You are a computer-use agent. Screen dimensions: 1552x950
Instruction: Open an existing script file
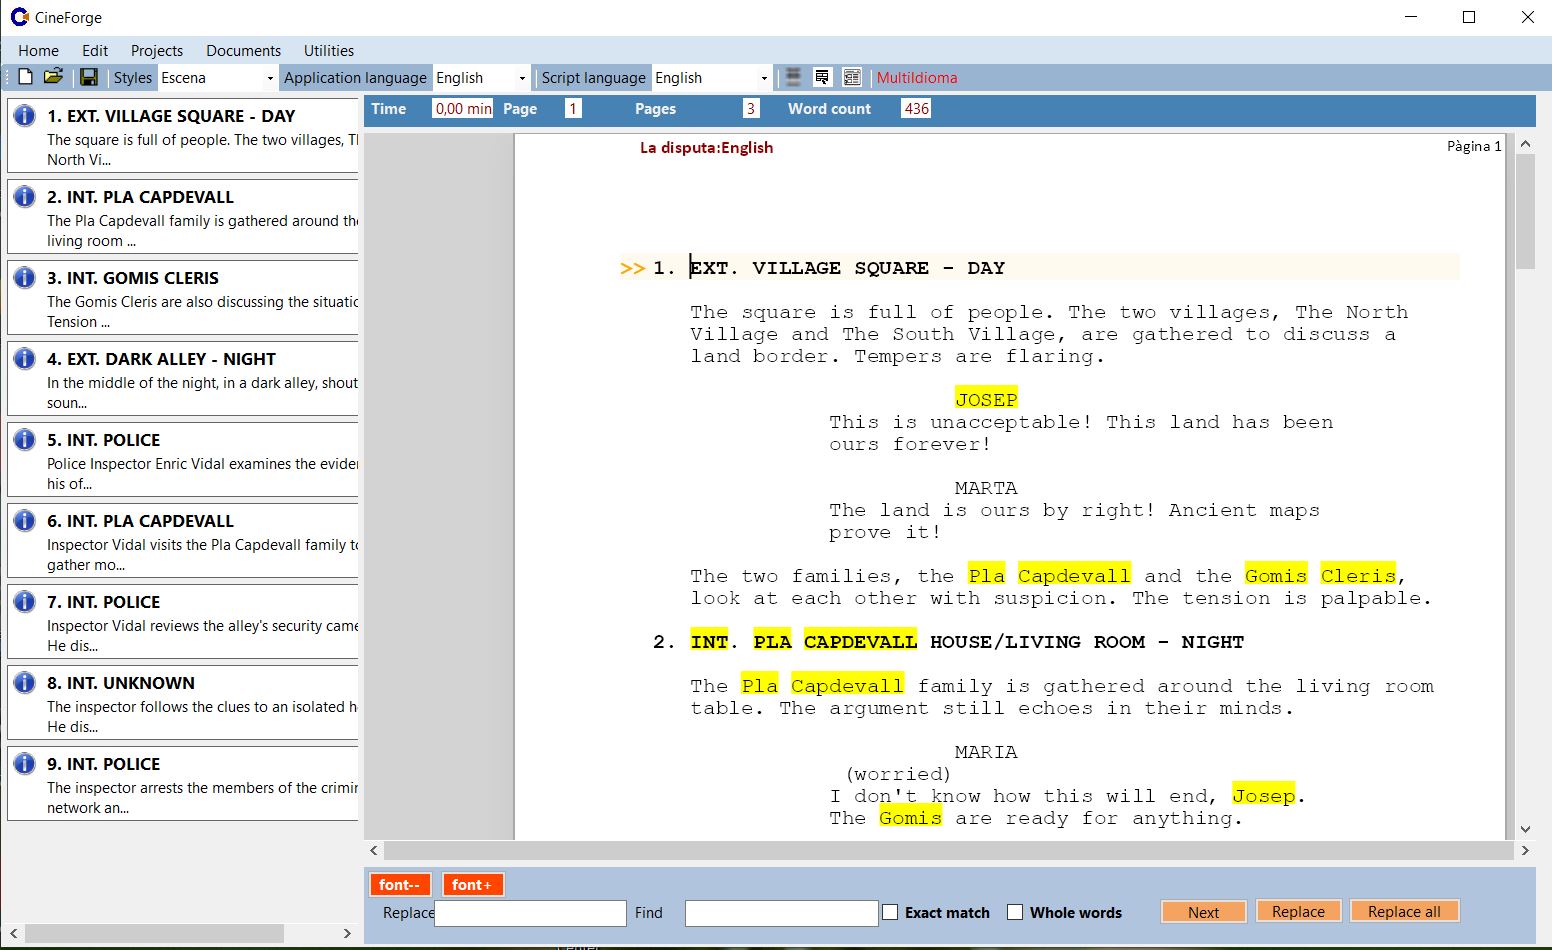point(54,76)
